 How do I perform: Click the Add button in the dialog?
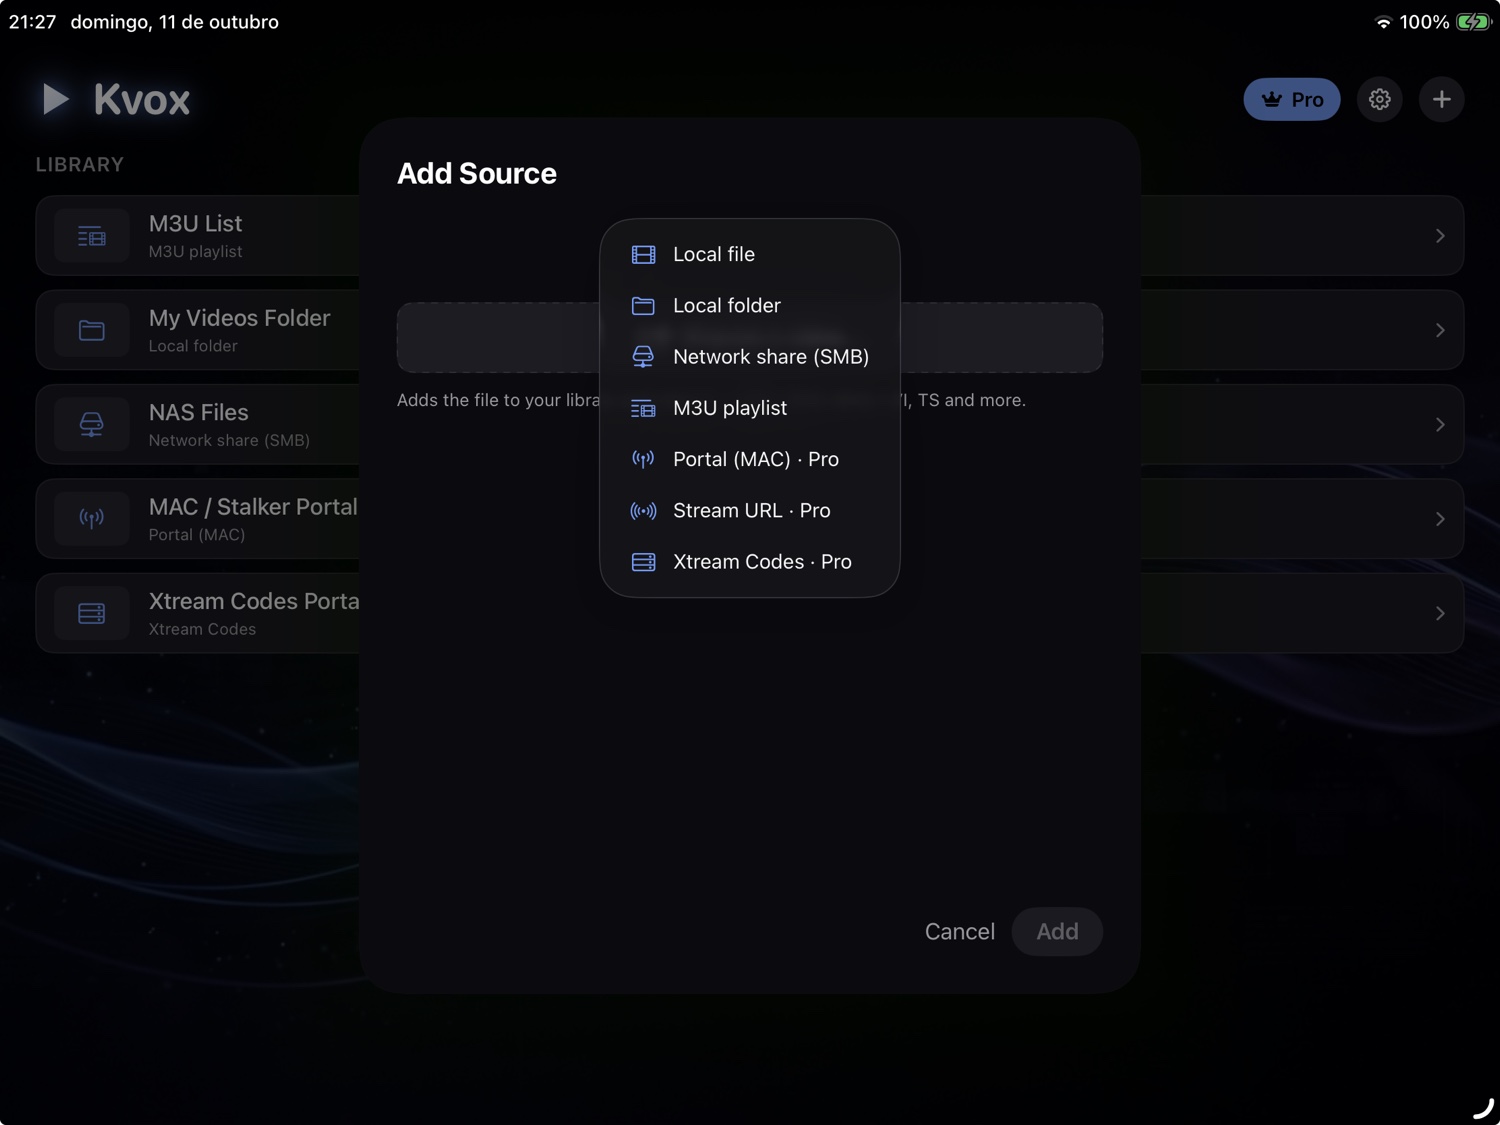point(1057,932)
